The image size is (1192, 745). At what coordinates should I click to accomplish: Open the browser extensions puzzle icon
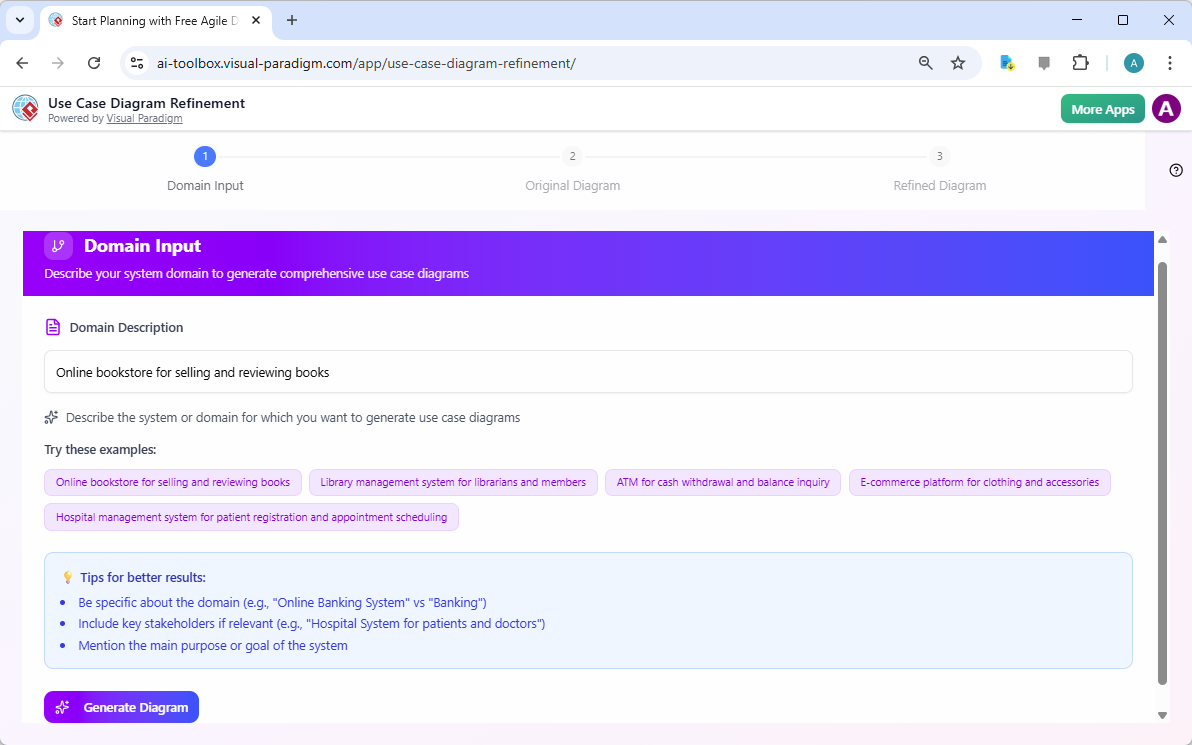(x=1080, y=62)
